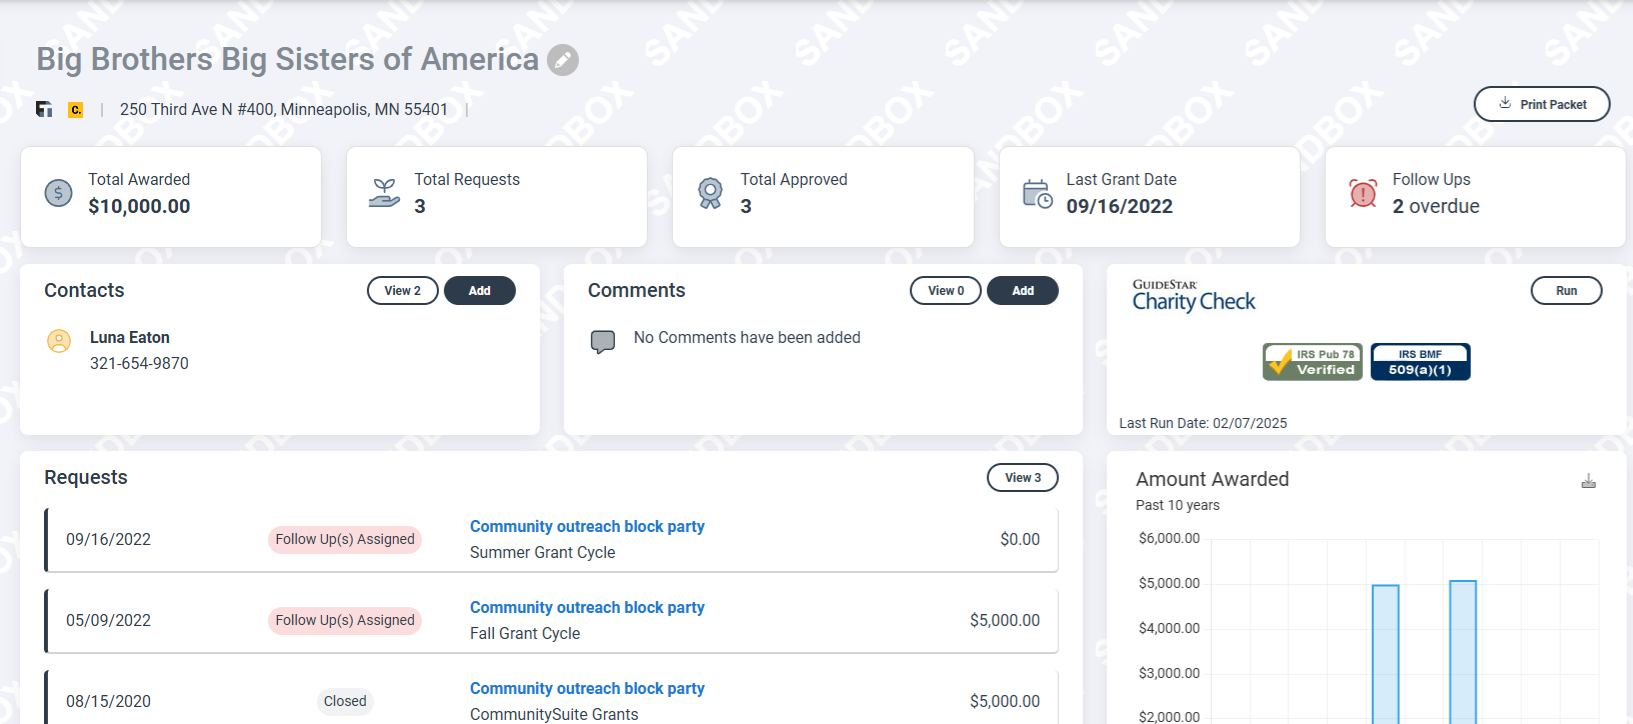Open 05/09/2022 Community outreach block party request
Image resolution: width=1633 pixels, height=724 pixels.
tap(587, 607)
